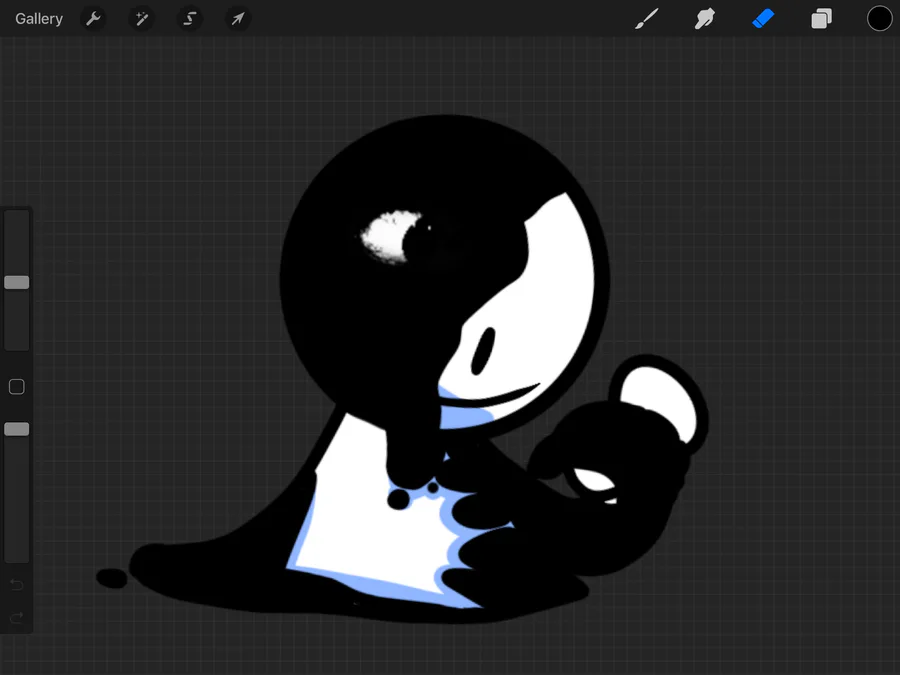Select the Eraser tool
This screenshot has width=900, height=675.
click(x=763, y=19)
